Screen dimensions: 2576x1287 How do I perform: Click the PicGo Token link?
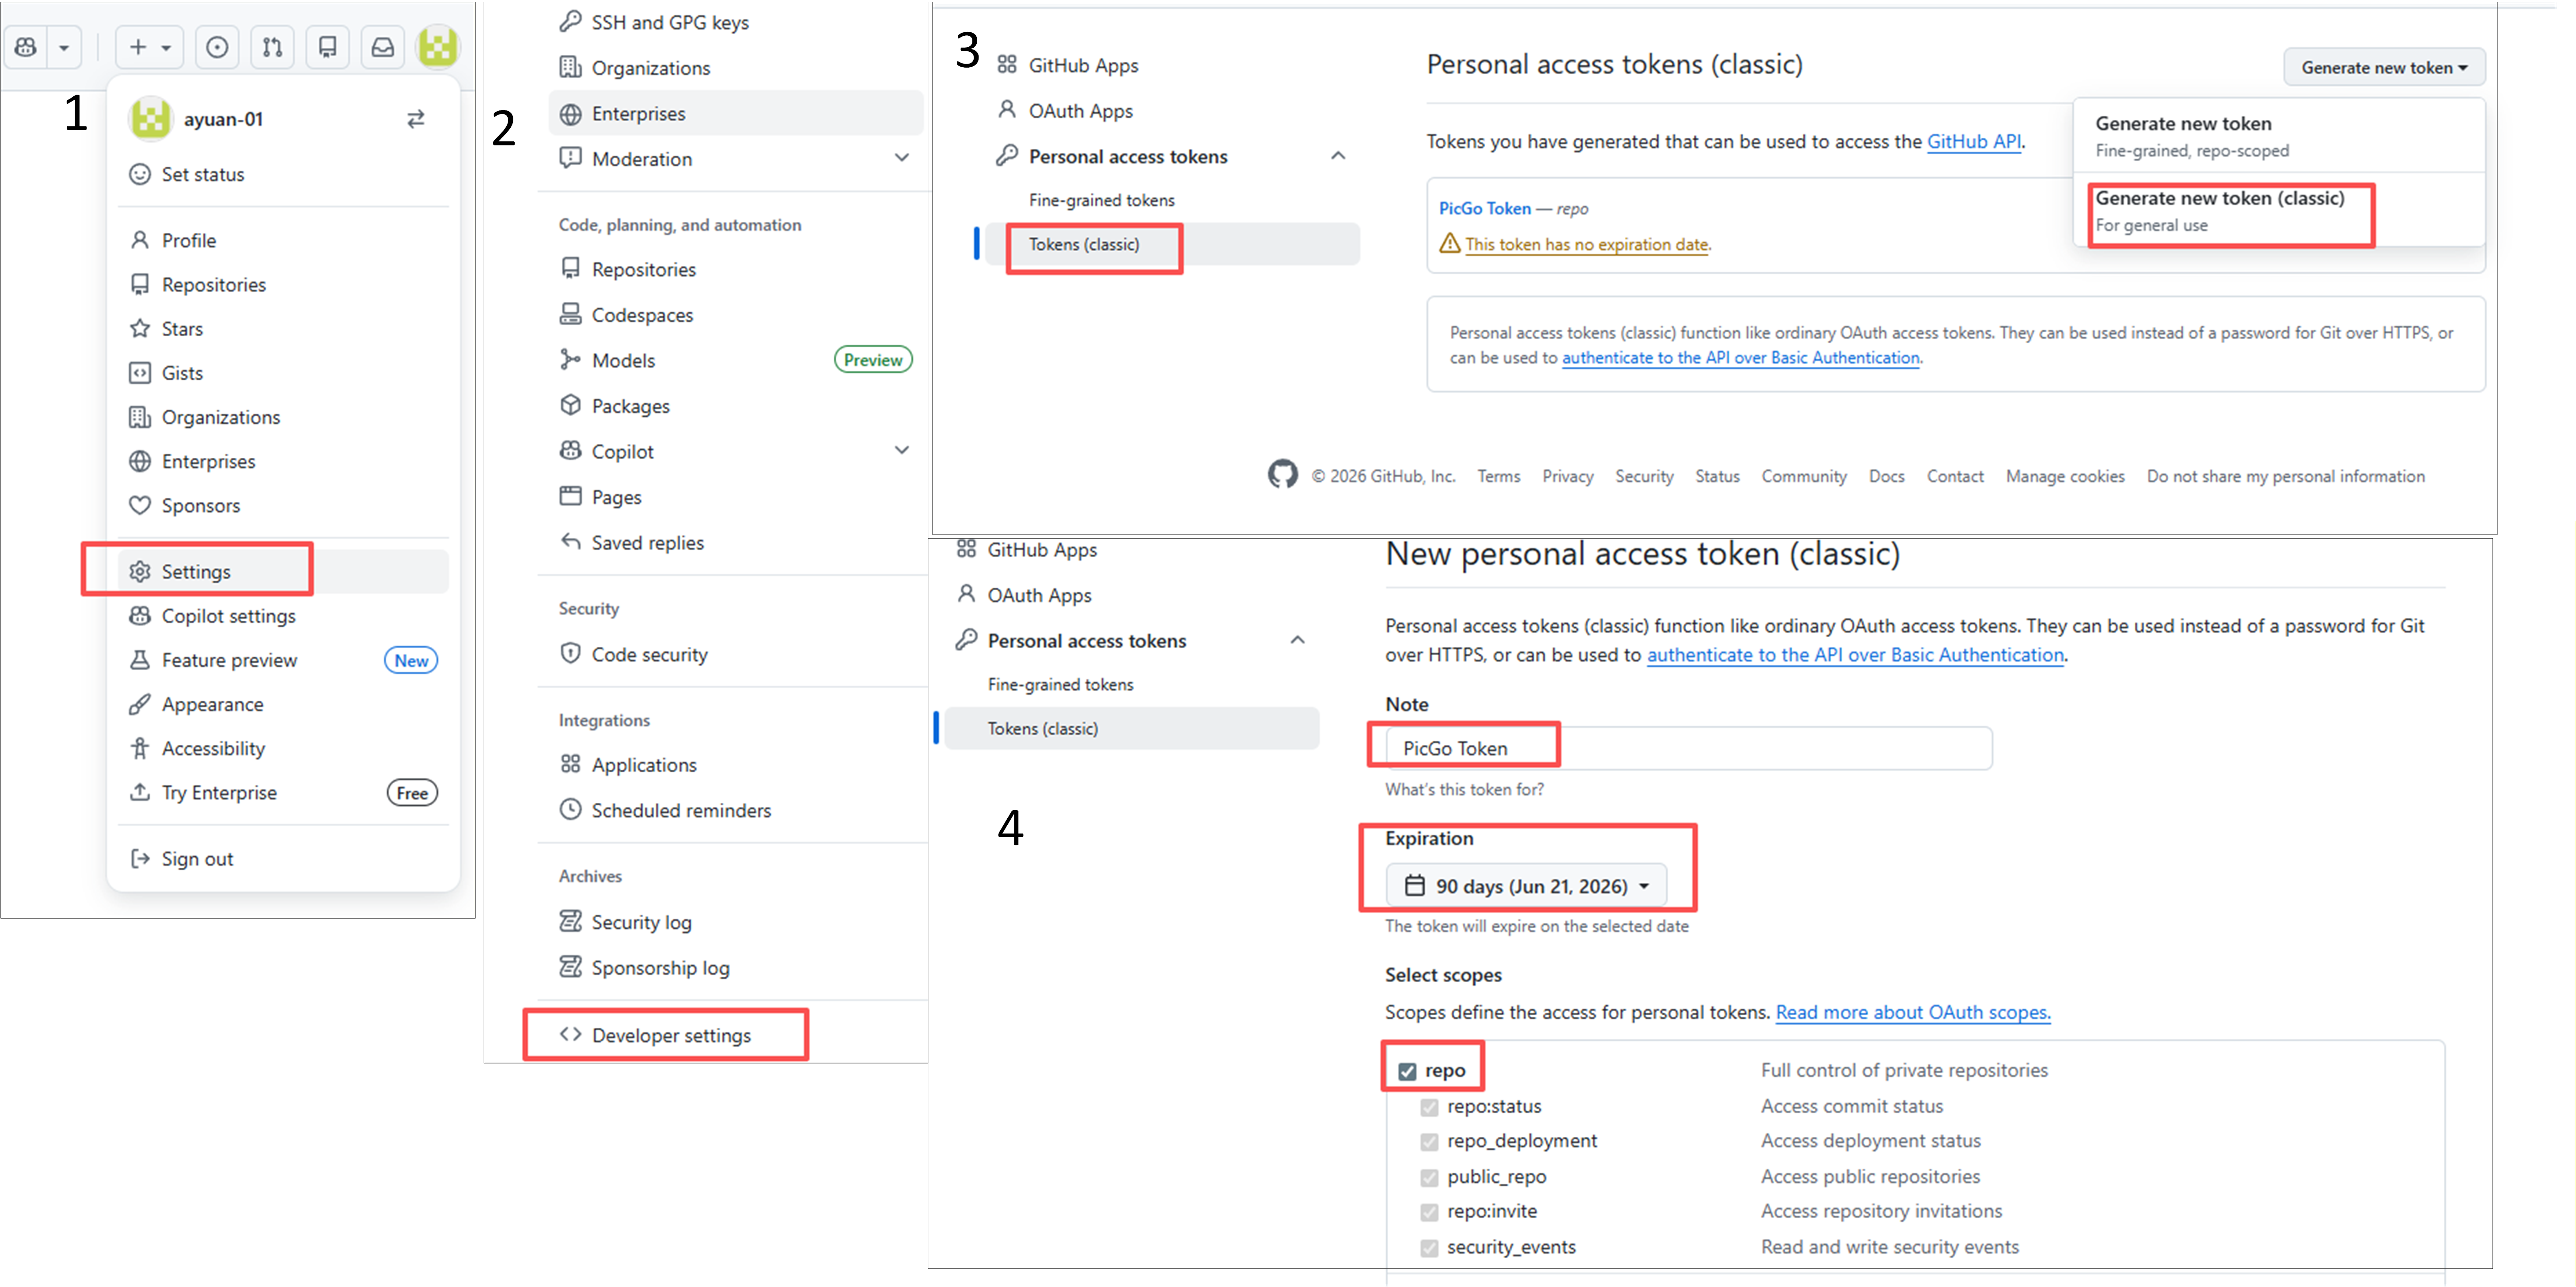pyautogui.click(x=1484, y=208)
